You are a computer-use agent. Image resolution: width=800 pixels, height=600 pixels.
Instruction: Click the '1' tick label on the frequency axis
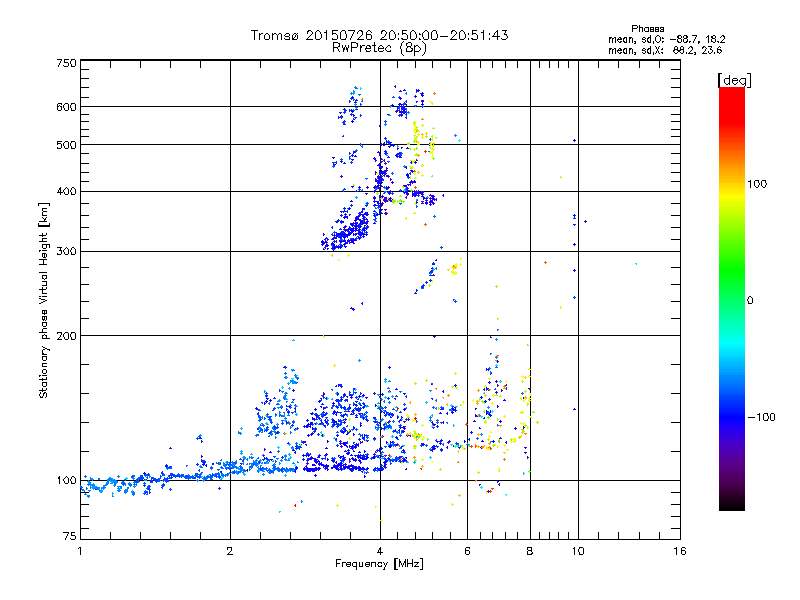80,551
